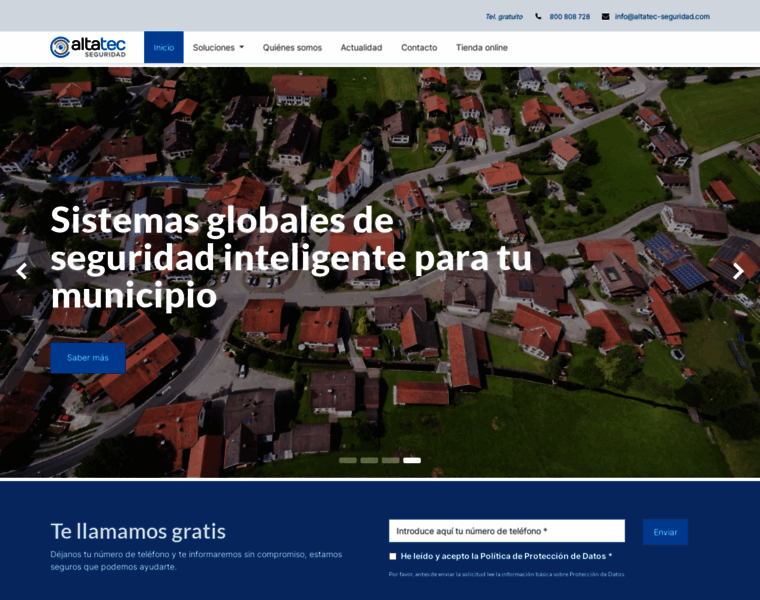The image size is (760, 600).
Task: Select the third carousel slide indicator
Action: pyautogui.click(x=390, y=460)
